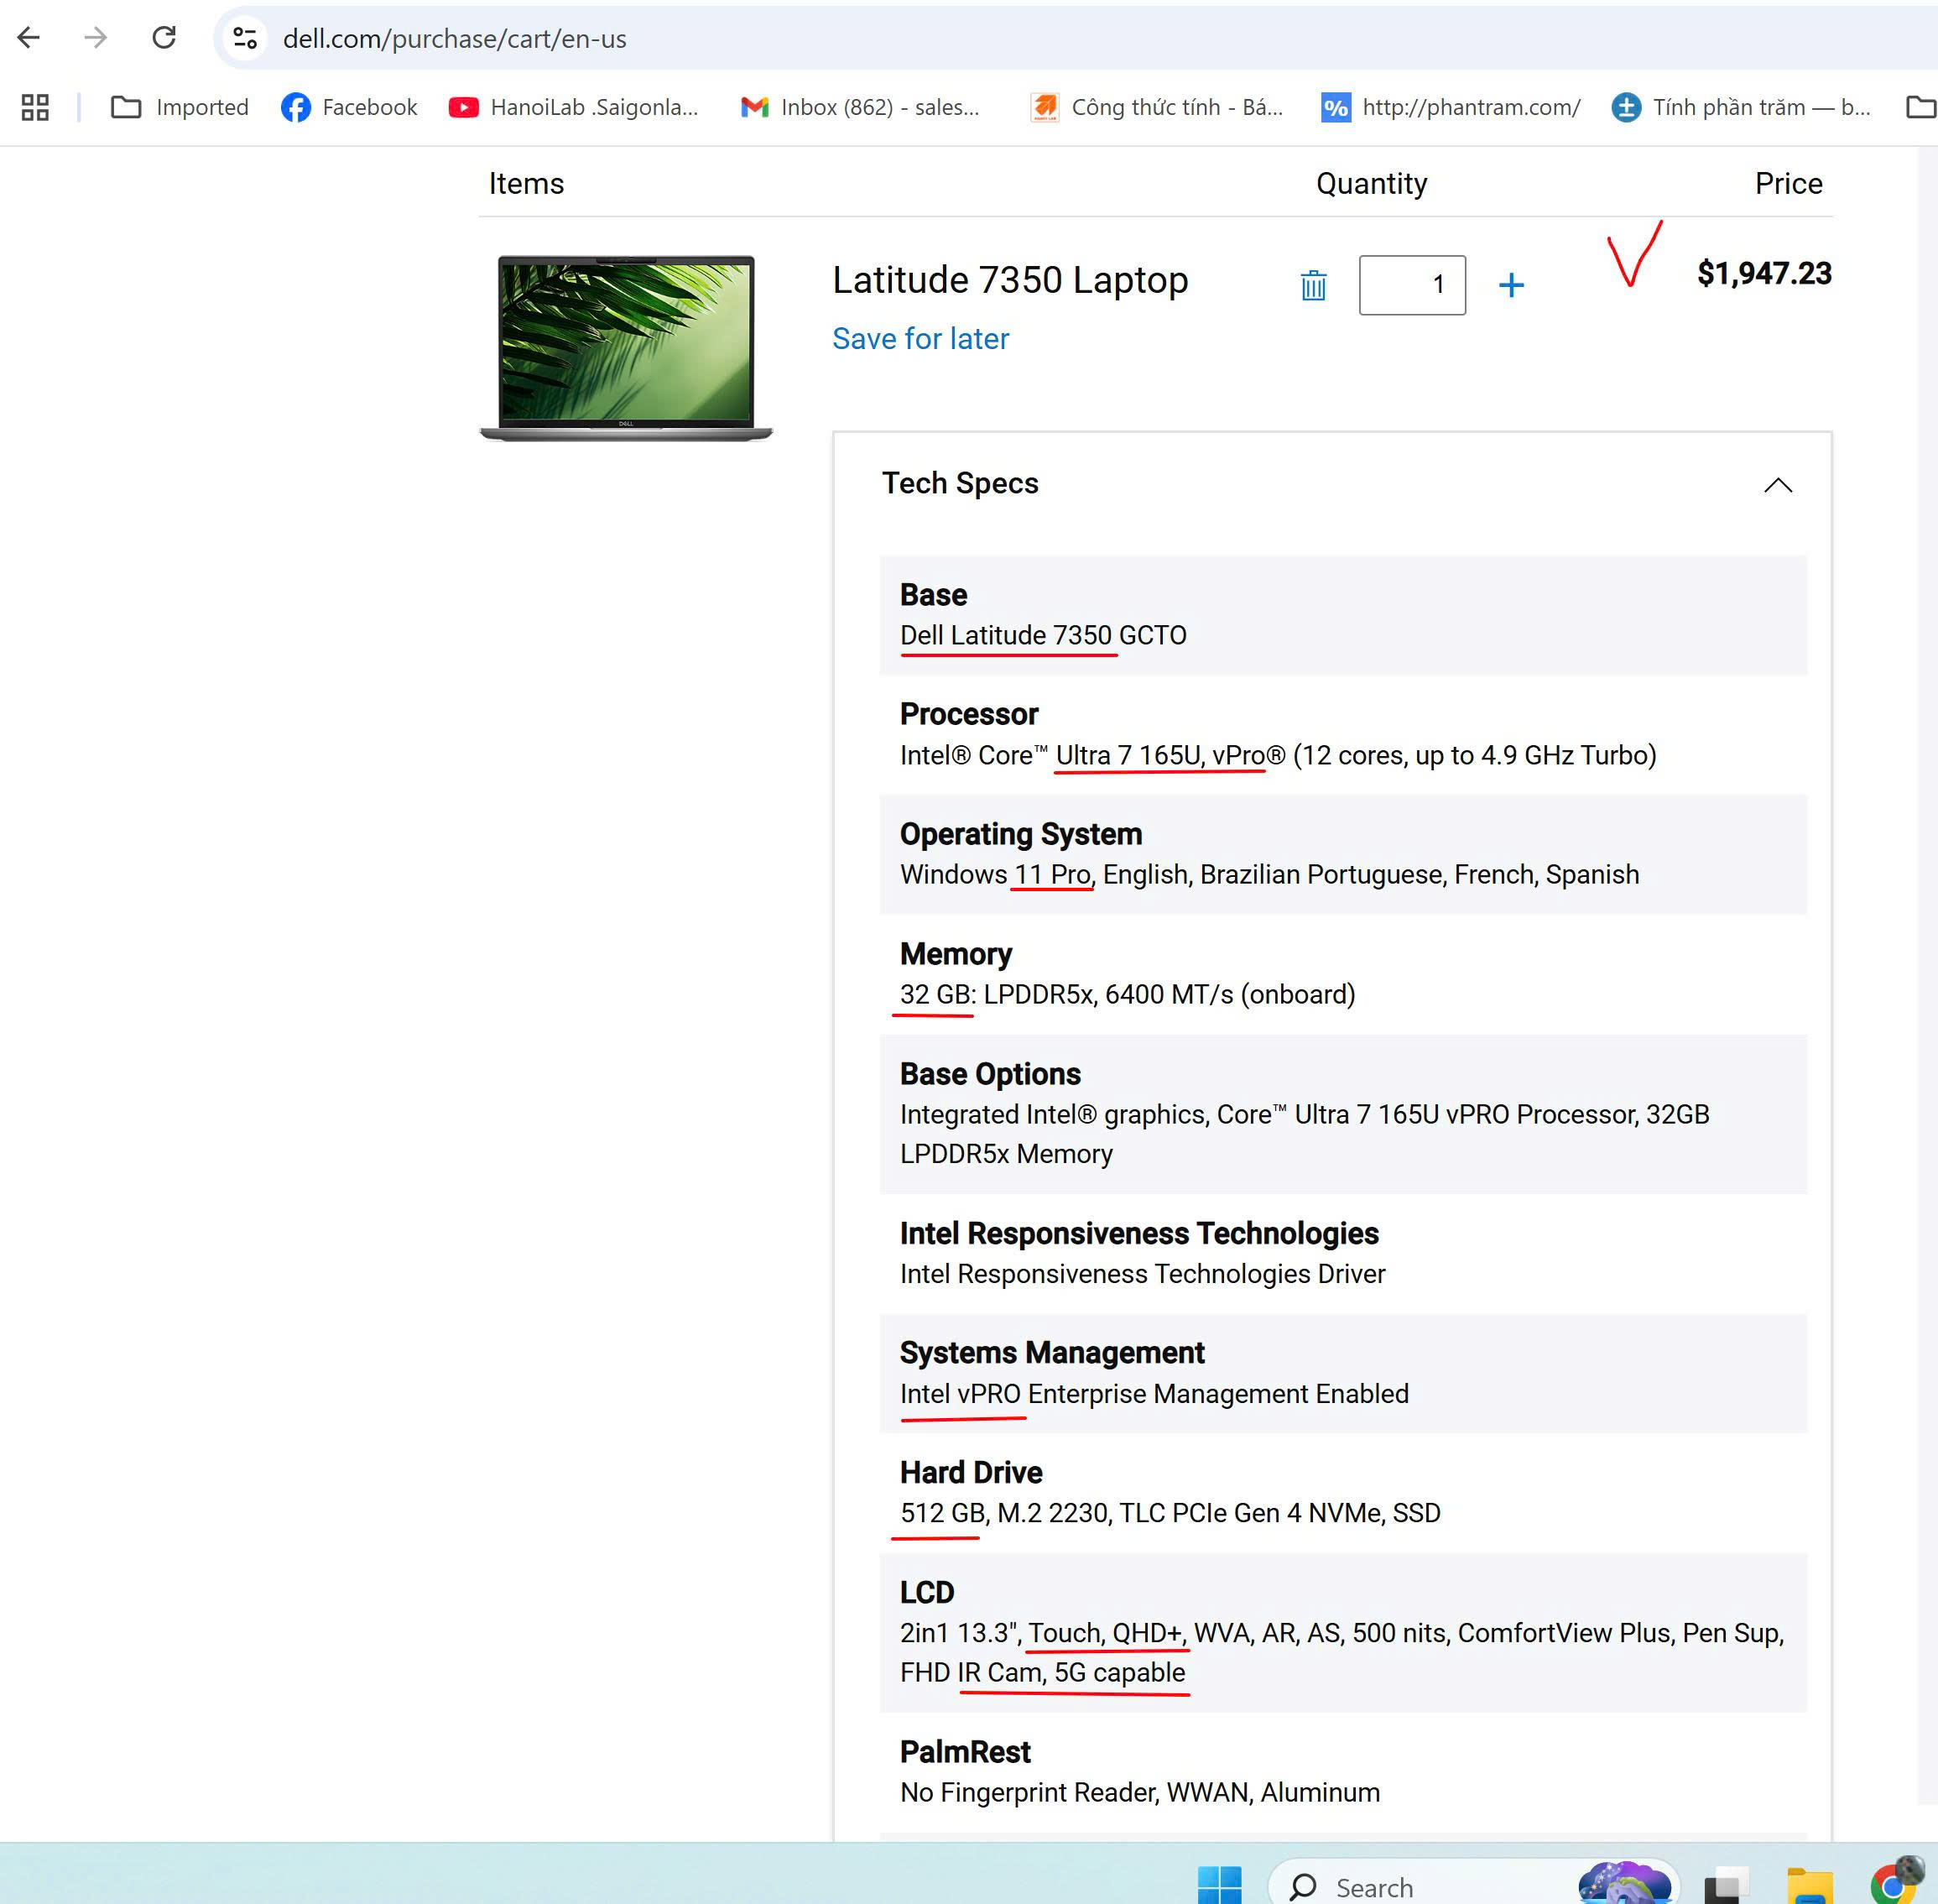Click the Items column header
The height and width of the screenshot is (1904, 1938).
click(x=526, y=183)
